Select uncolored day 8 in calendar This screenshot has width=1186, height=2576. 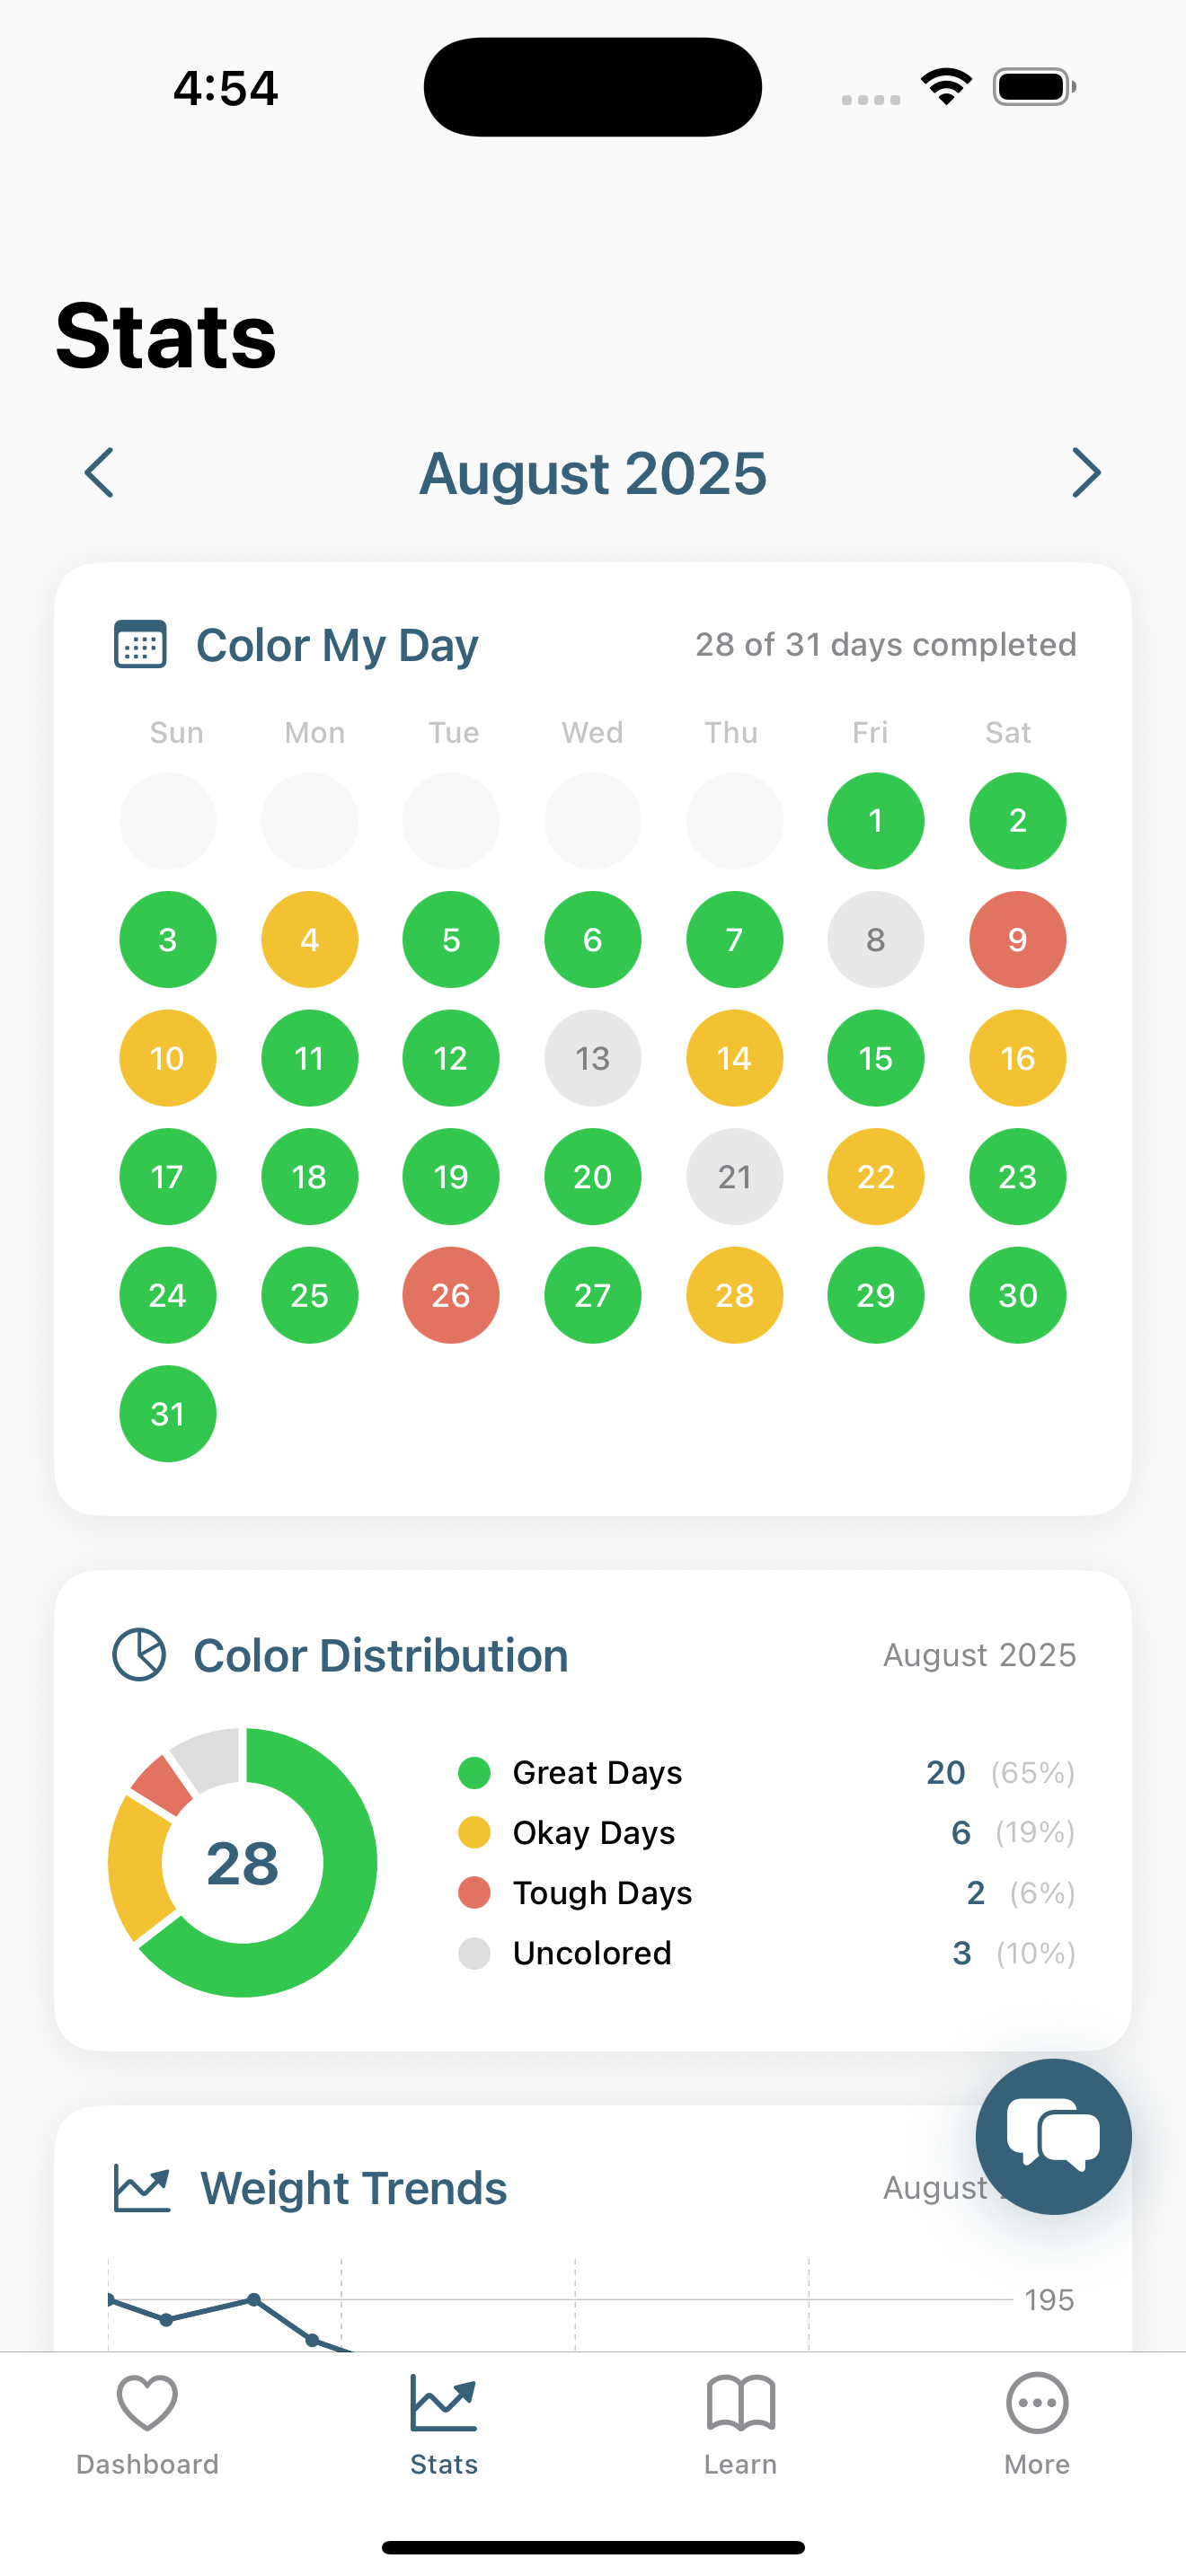875,940
